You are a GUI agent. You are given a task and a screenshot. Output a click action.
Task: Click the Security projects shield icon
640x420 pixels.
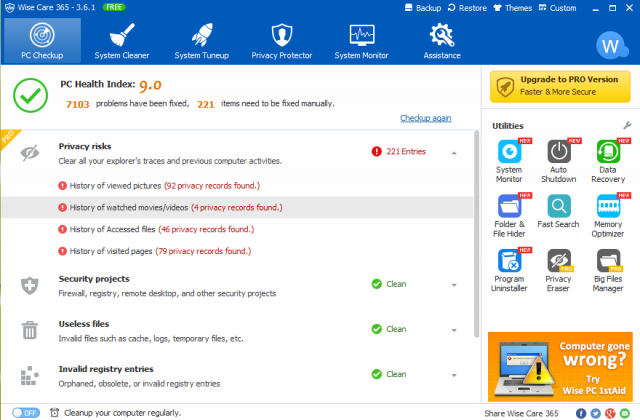(x=30, y=285)
